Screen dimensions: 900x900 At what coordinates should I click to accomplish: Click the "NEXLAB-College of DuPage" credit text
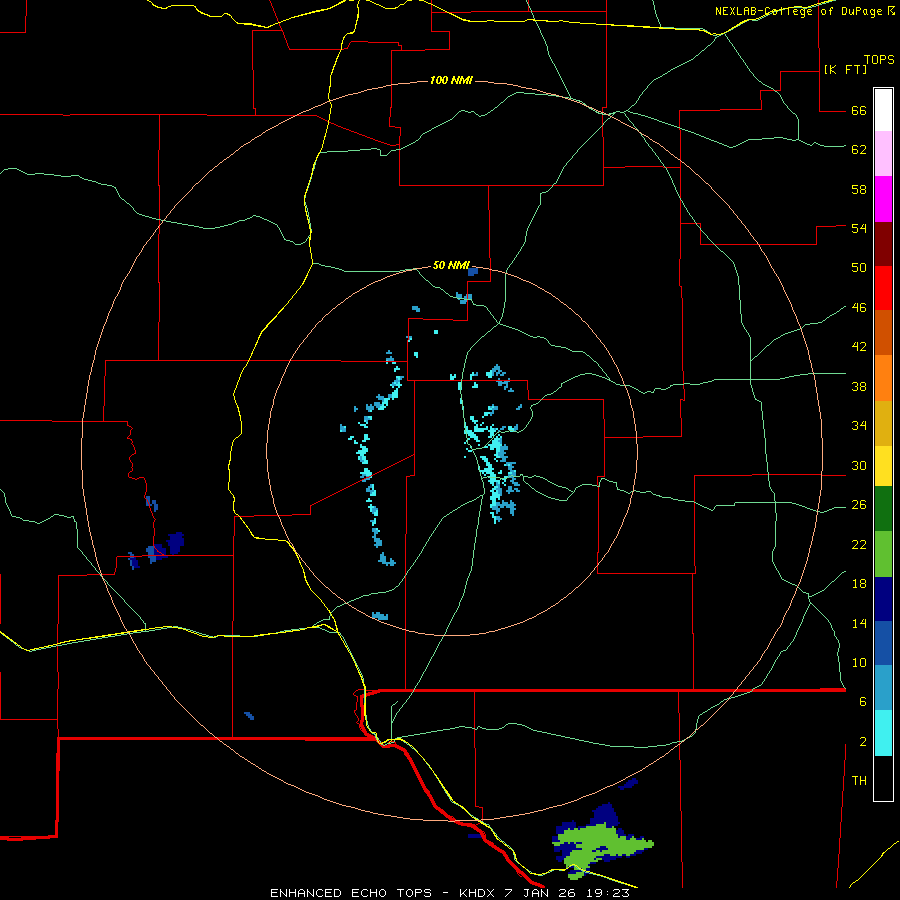tap(798, 11)
